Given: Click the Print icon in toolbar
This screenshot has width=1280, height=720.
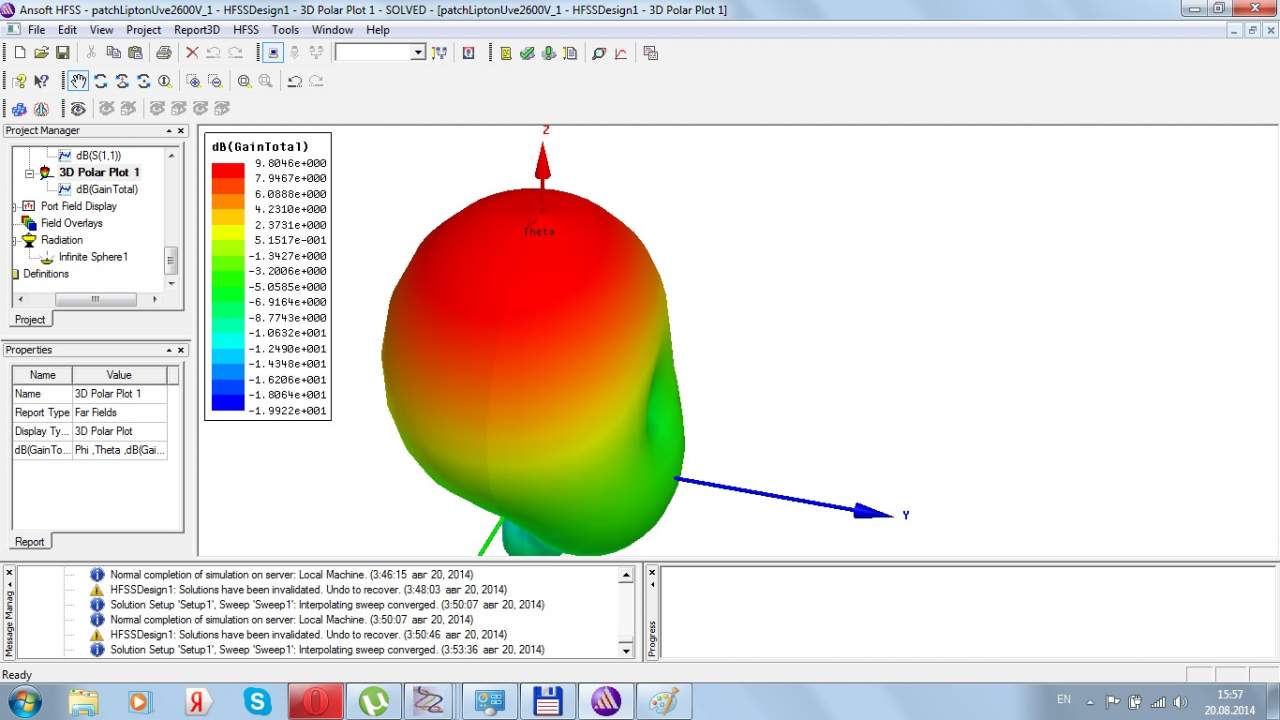Looking at the screenshot, I should pos(163,53).
